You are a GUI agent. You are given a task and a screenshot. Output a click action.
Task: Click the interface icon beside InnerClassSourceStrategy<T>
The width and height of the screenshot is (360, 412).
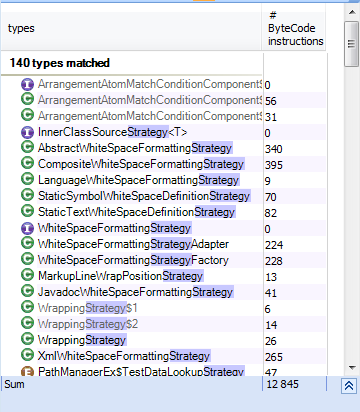tap(27, 132)
